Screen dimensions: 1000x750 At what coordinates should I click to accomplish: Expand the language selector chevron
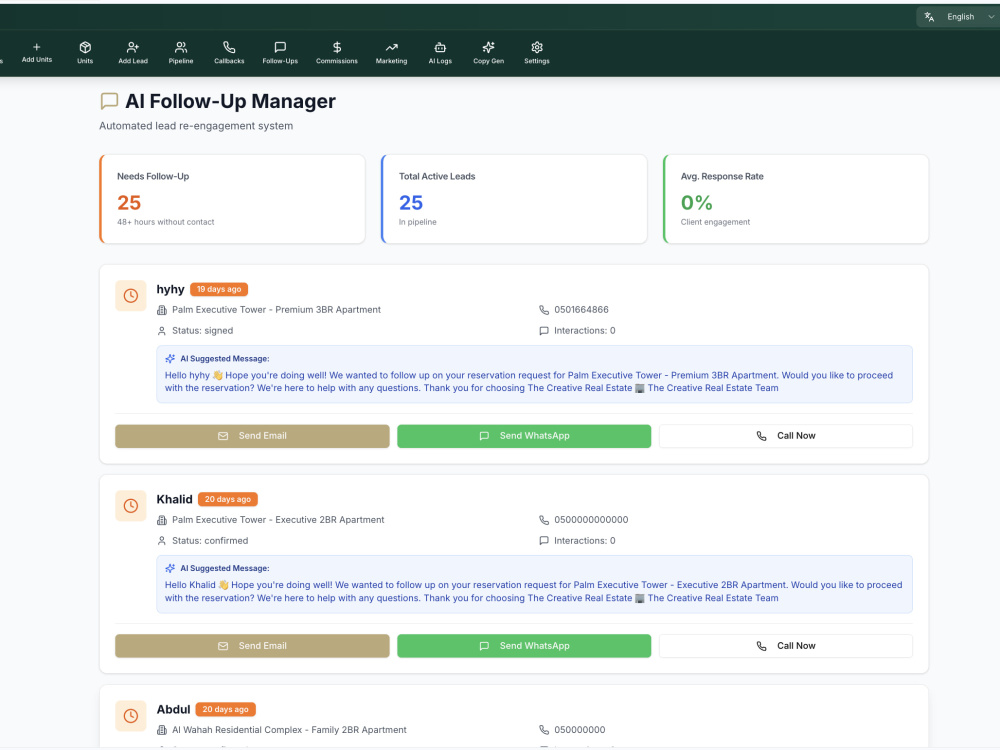click(990, 17)
